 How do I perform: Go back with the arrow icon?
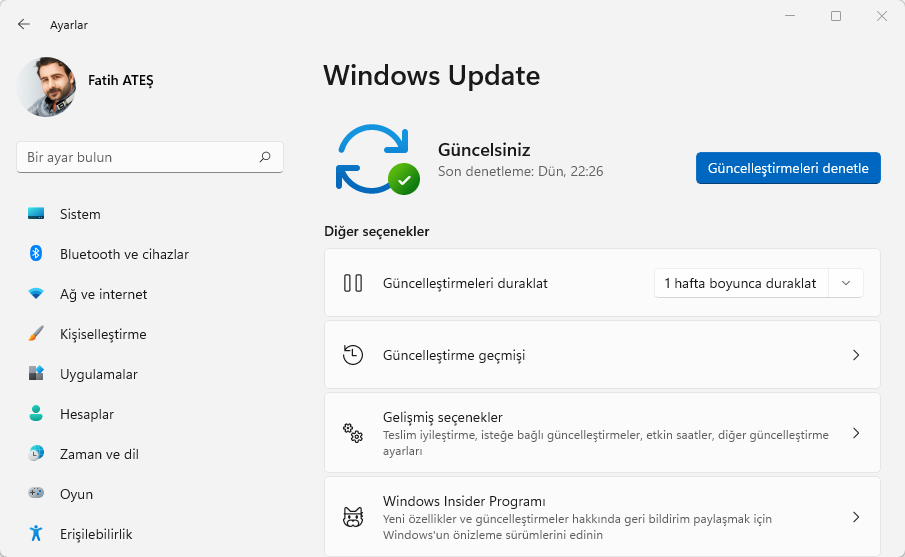point(24,24)
